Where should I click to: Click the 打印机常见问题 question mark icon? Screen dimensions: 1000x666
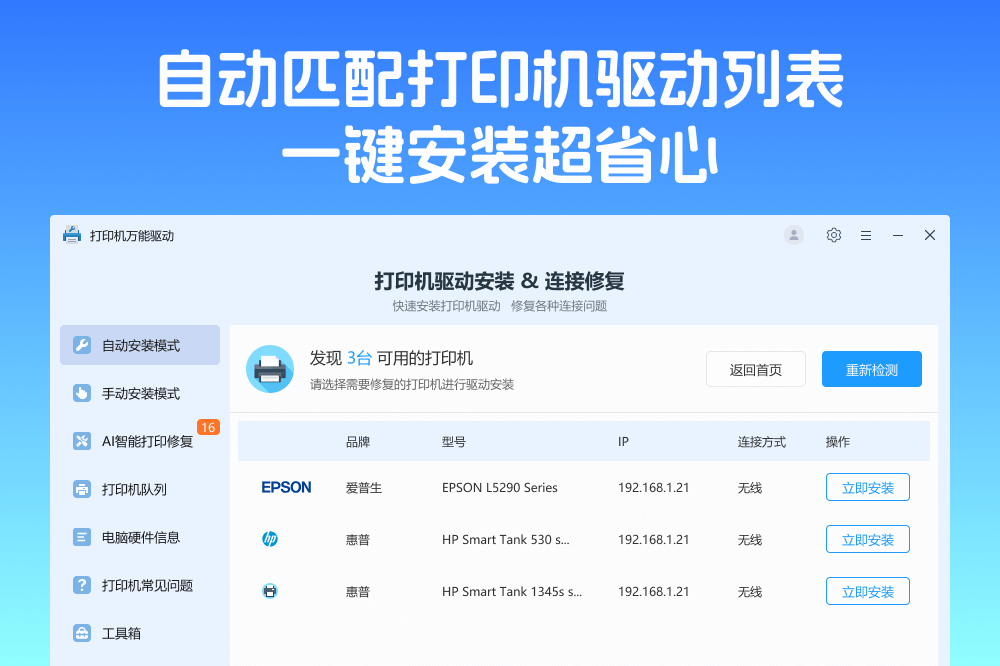(x=82, y=585)
